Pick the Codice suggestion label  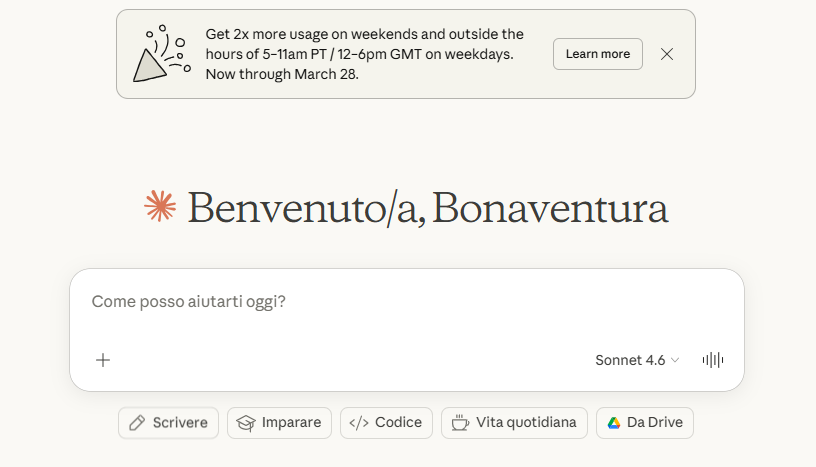[398, 423]
